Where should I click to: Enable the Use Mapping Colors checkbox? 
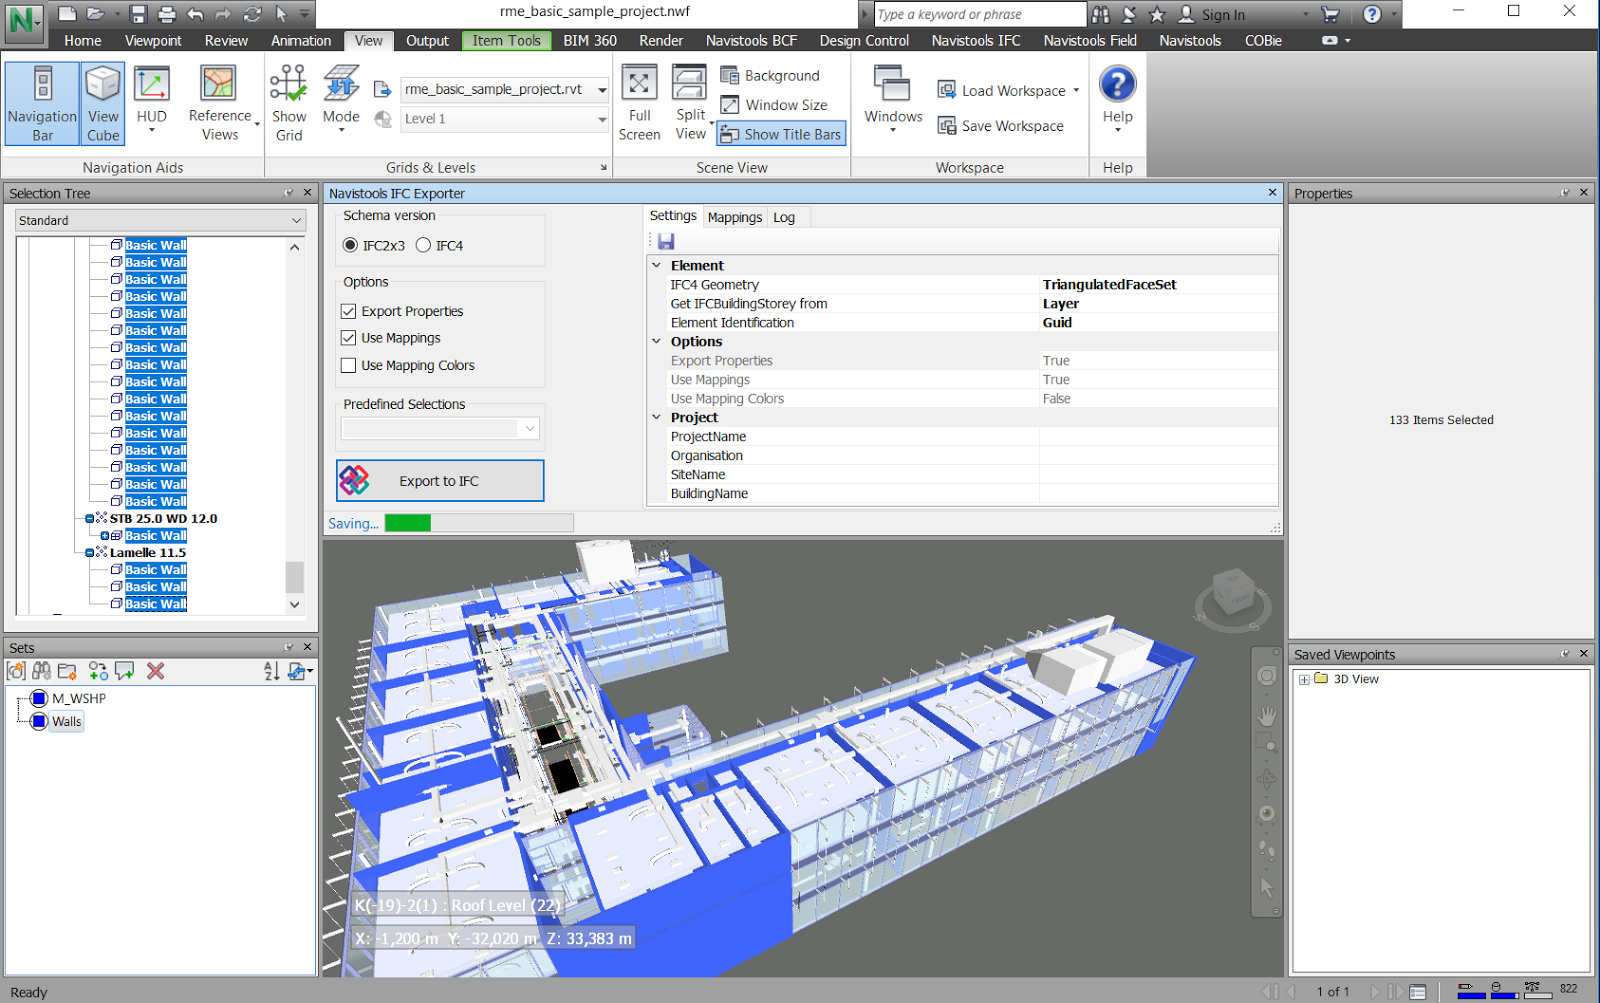348,365
